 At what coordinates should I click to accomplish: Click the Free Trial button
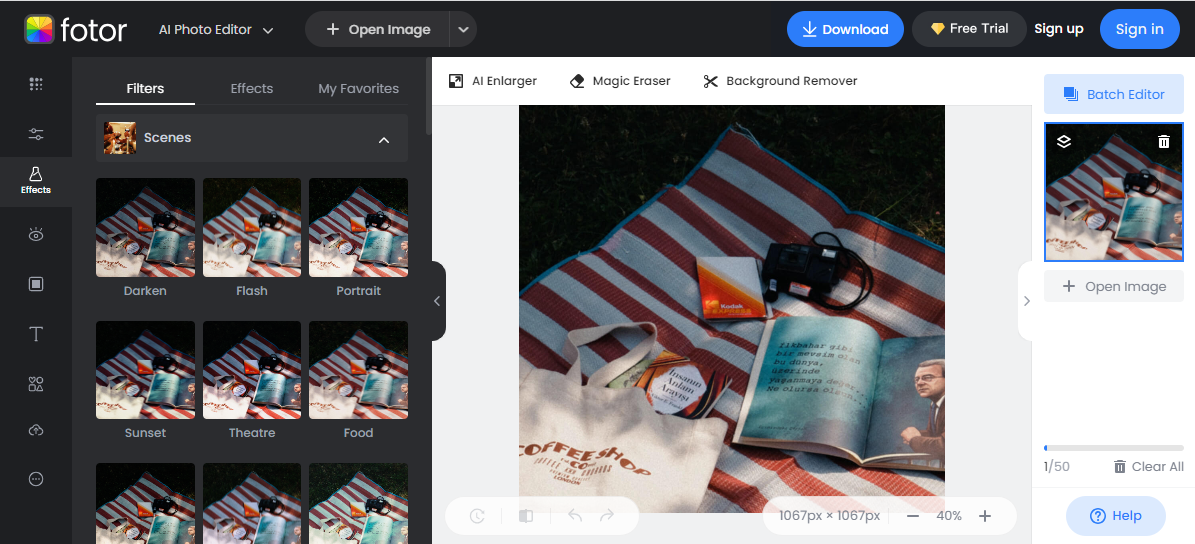969,29
